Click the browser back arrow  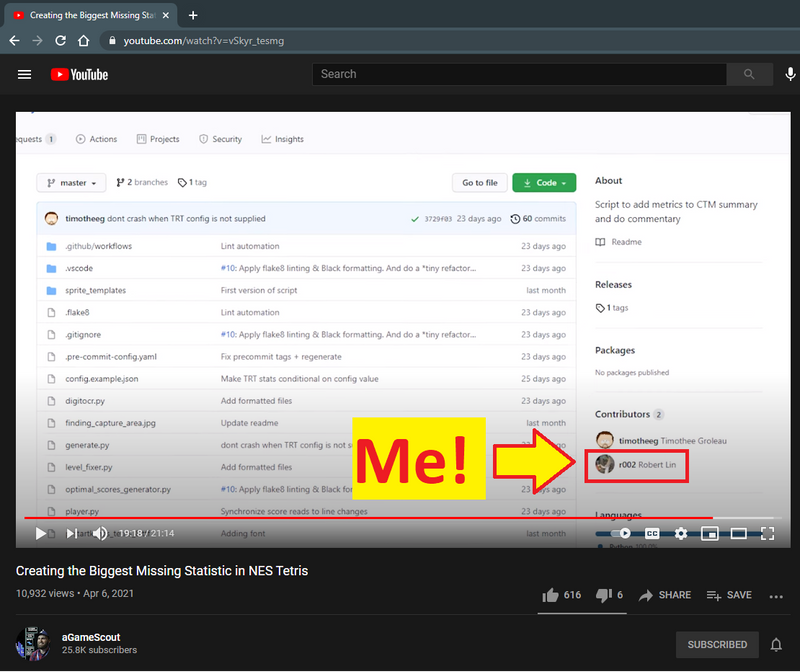(14, 40)
